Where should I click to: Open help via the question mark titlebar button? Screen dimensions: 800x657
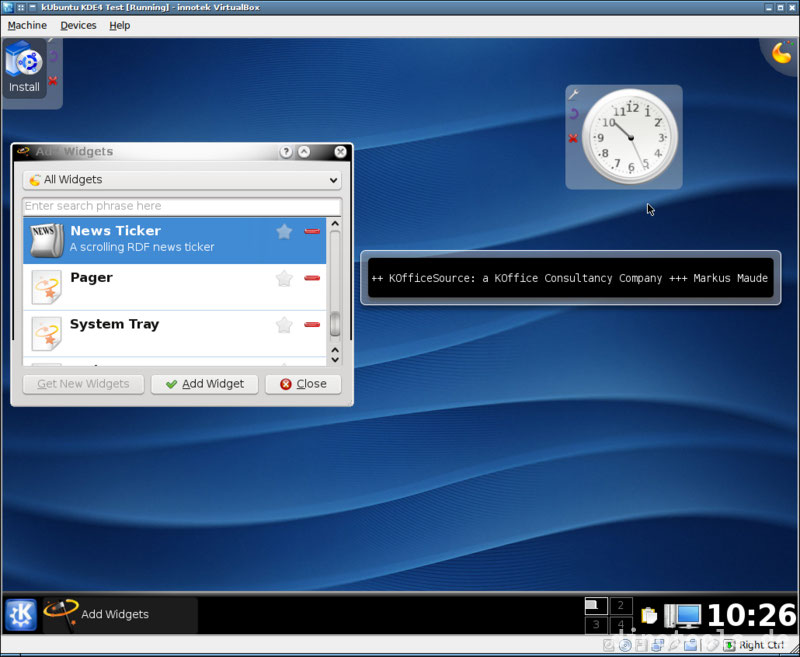(x=286, y=151)
